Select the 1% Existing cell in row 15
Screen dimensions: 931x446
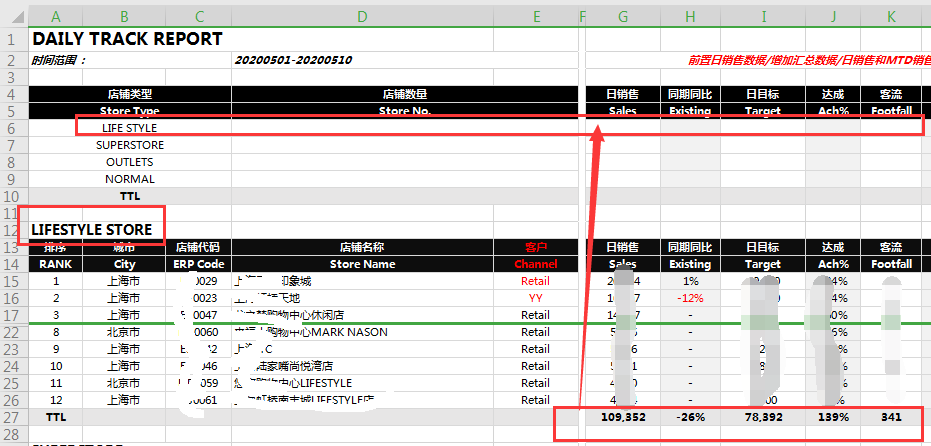[690, 281]
